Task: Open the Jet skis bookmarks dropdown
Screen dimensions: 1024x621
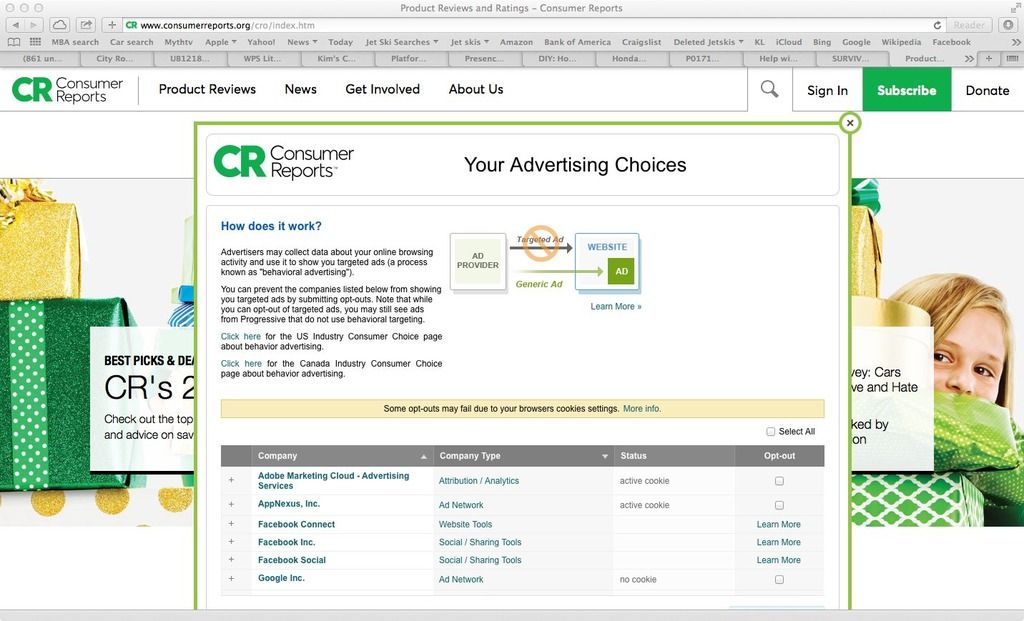Action: 470,42
